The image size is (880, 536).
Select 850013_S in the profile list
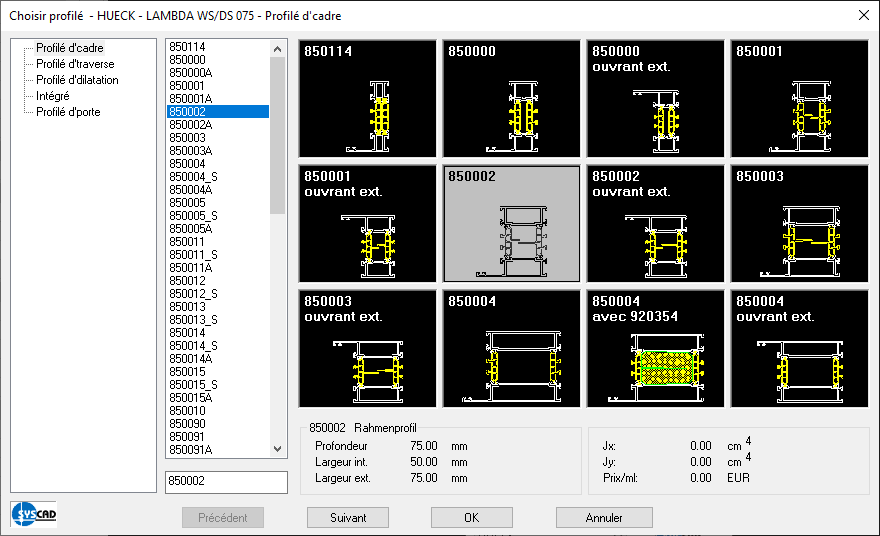click(218, 319)
